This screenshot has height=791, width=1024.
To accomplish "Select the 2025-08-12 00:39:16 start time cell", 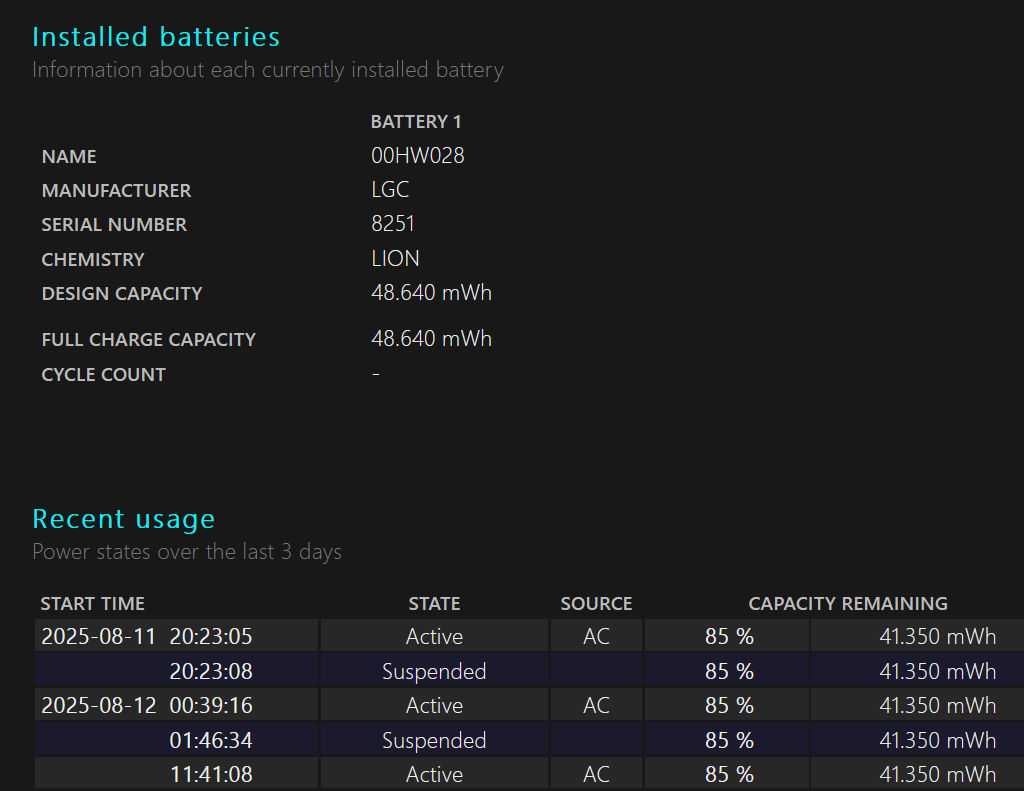I will click(147, 706).
